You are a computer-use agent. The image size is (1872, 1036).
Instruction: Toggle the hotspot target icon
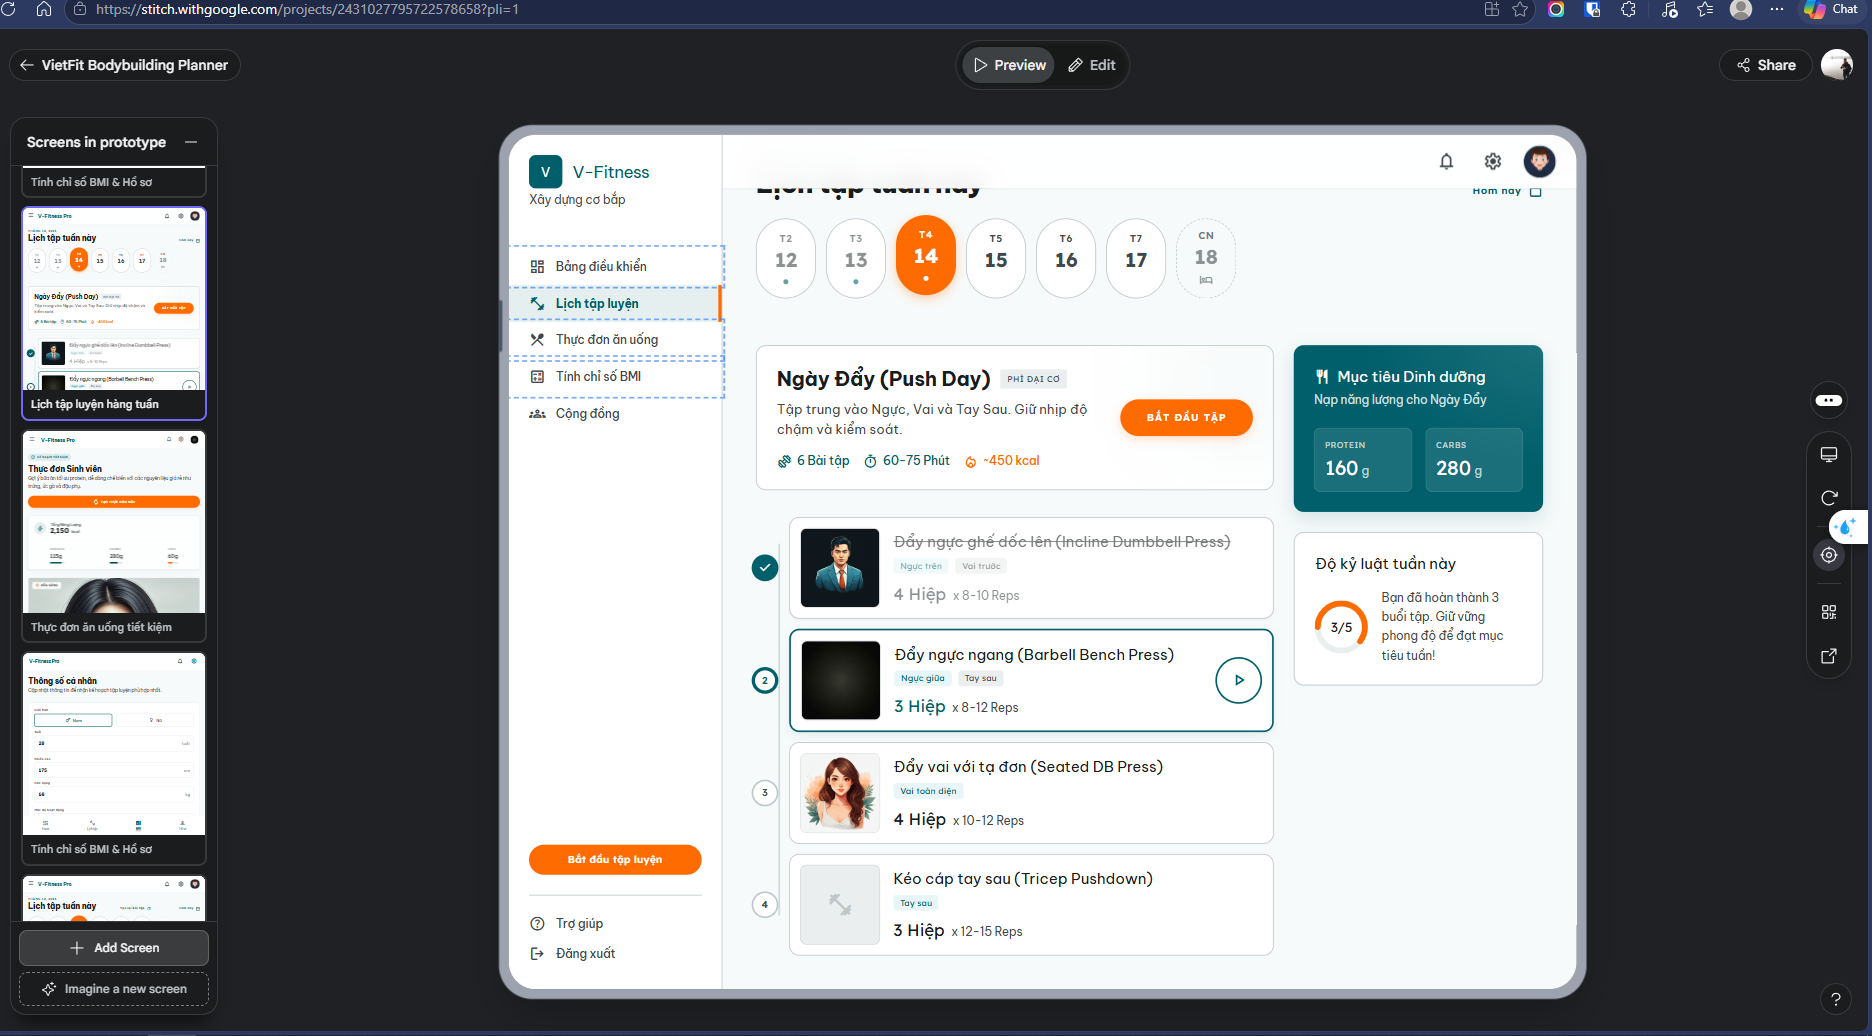click(x=1829, y=555)
